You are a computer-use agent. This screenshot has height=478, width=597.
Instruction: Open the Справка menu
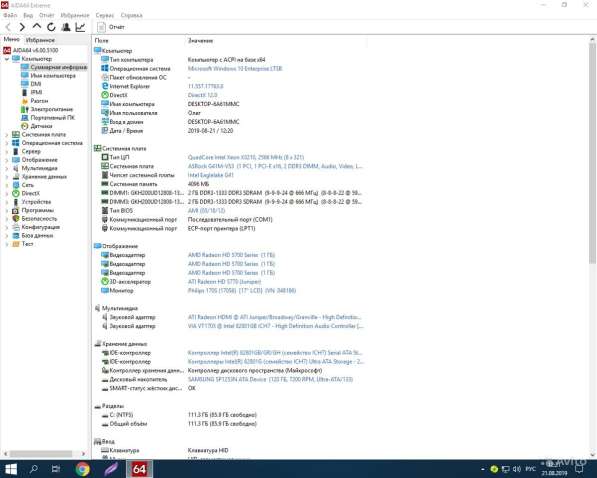pos(131,15)
